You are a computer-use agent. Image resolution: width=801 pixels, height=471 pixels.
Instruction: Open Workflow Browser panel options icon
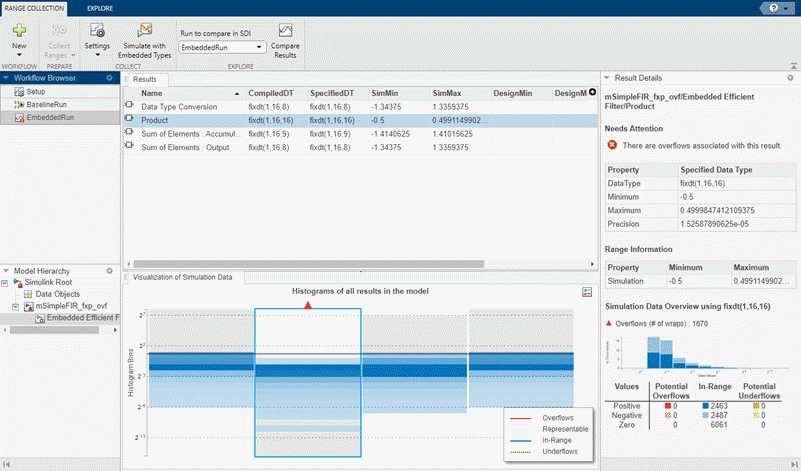pos(108,78)
